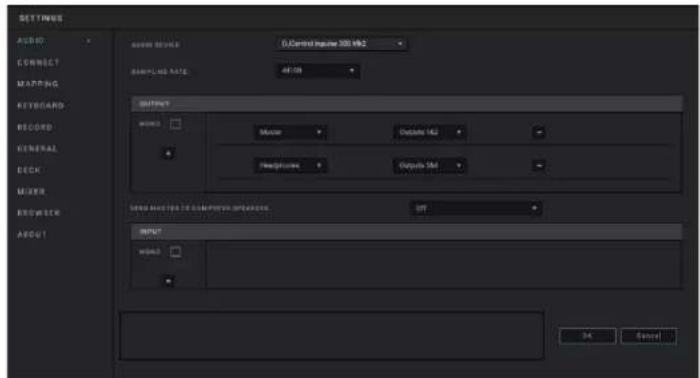
Task: Open the Keyboard settings section
Action: tap(41, 106)
